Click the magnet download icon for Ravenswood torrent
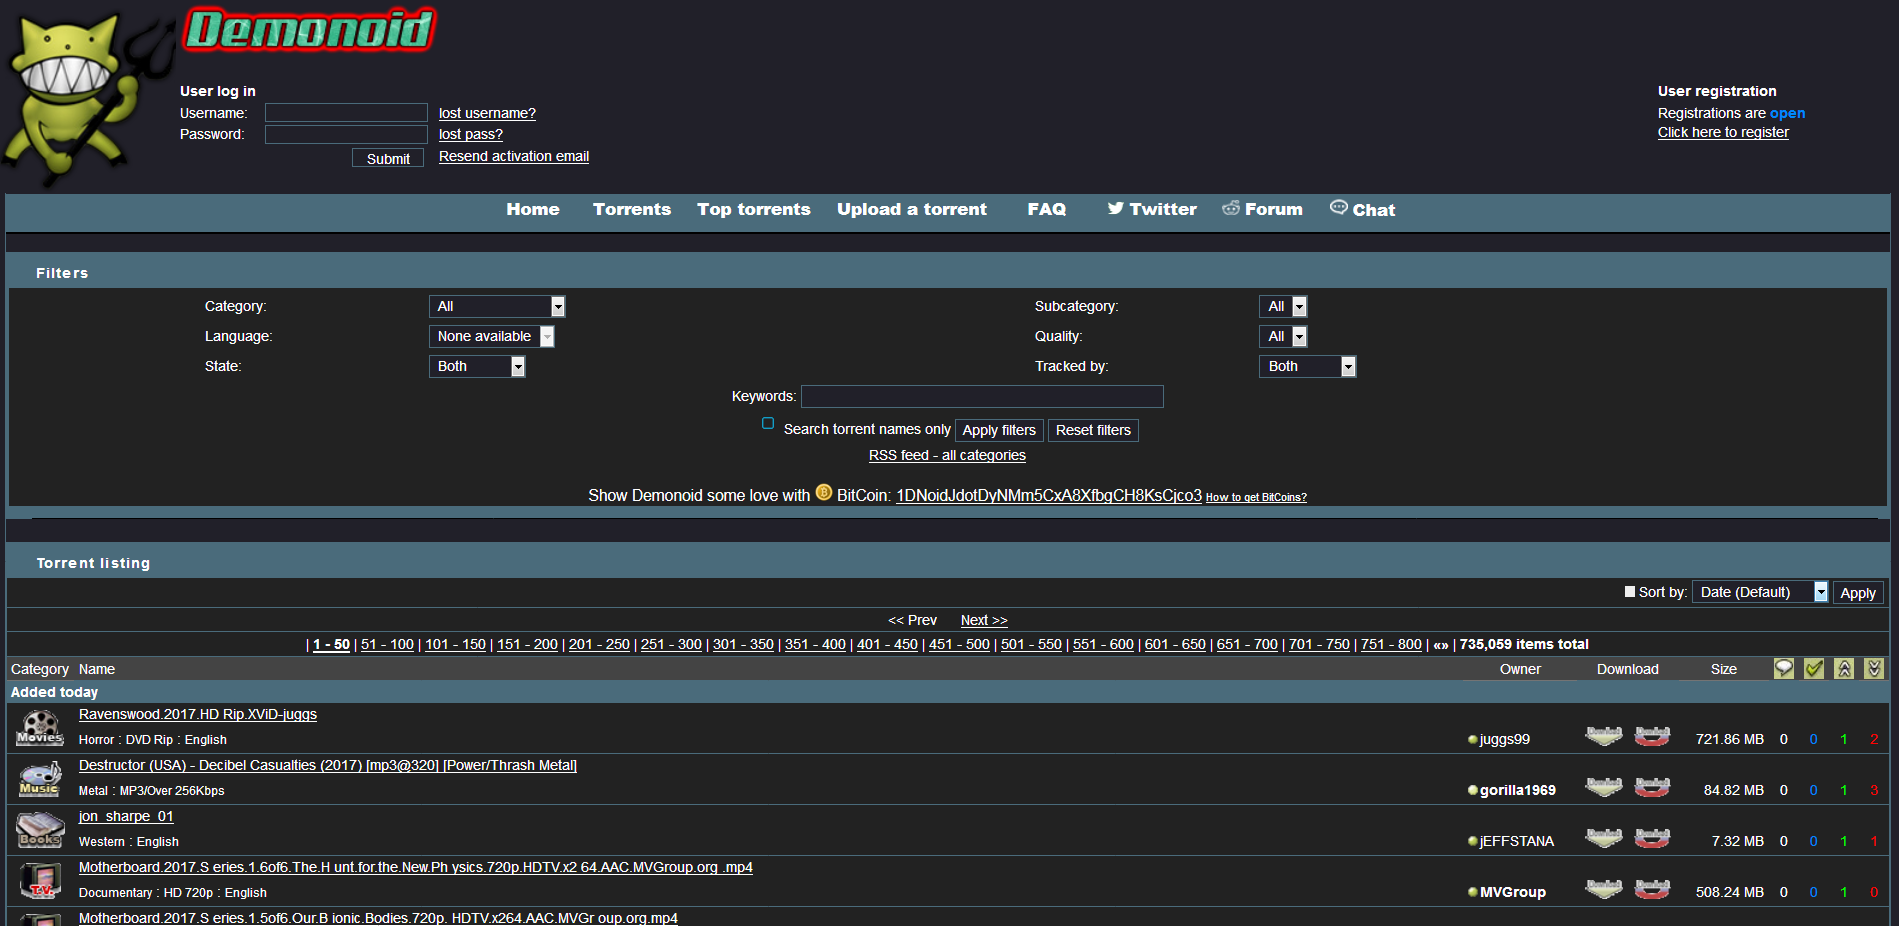1899x926 pixels. click(x=1652, y=736)
